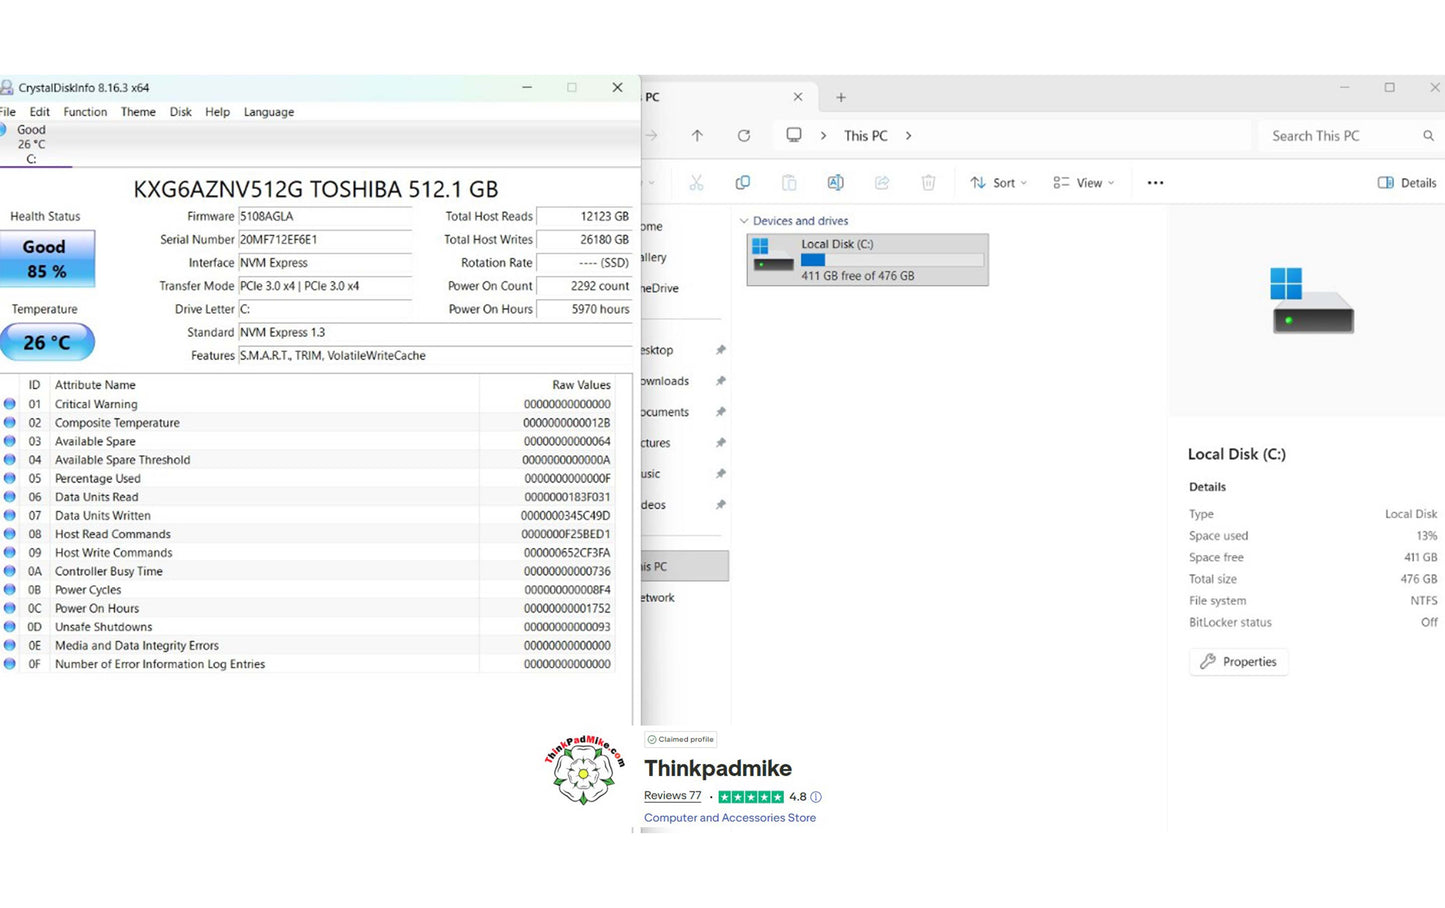This screenshot has height=908, width=1445.
Task: Toggle the Details pane button
Action: click(x=1407, y=183)
